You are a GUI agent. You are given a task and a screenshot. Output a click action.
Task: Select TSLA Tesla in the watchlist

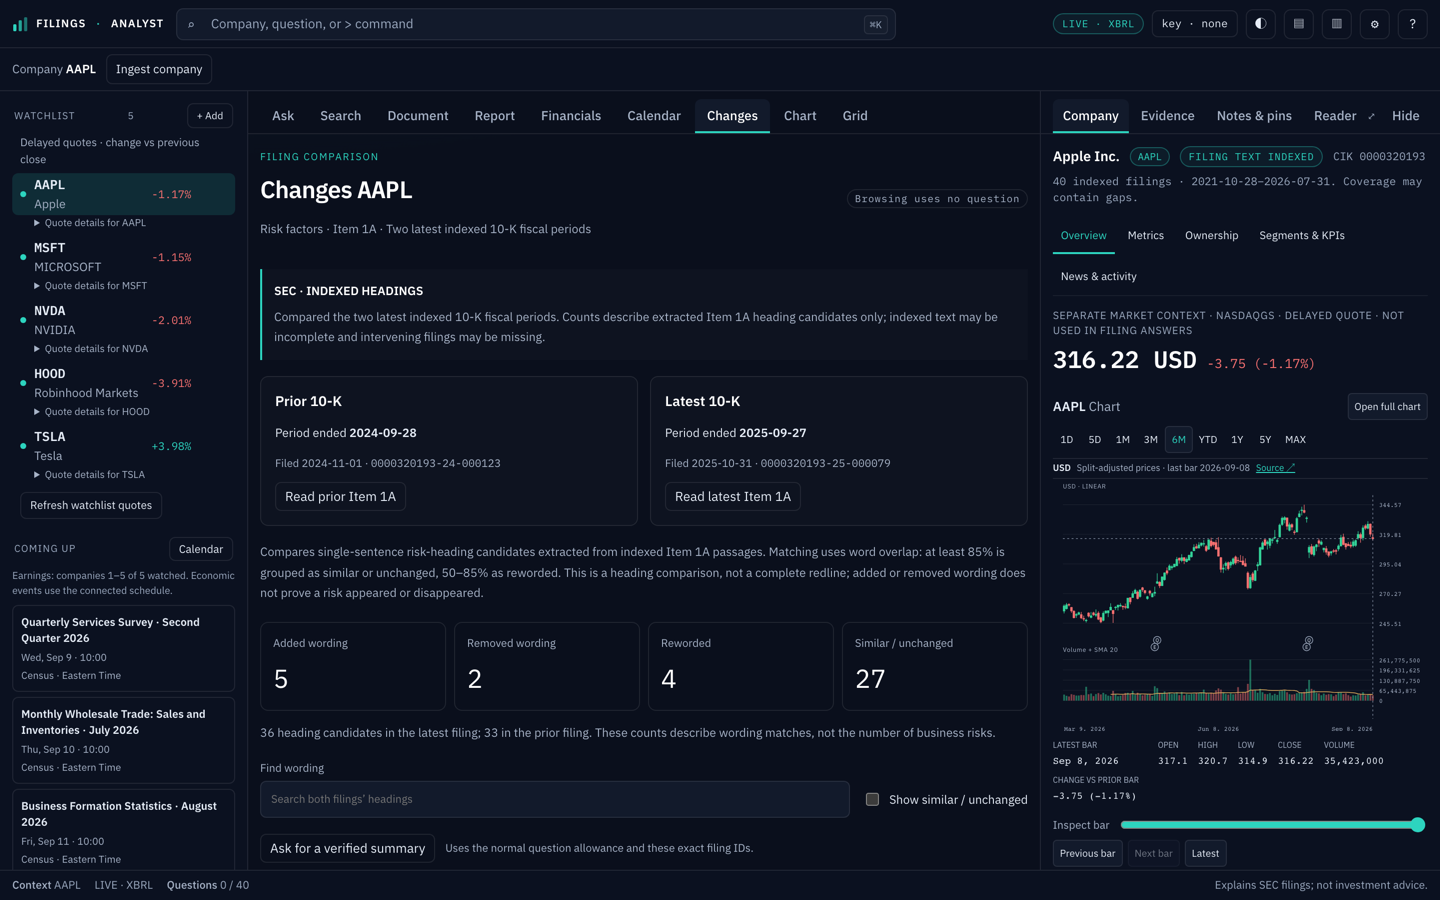click(x=124, y=446)
